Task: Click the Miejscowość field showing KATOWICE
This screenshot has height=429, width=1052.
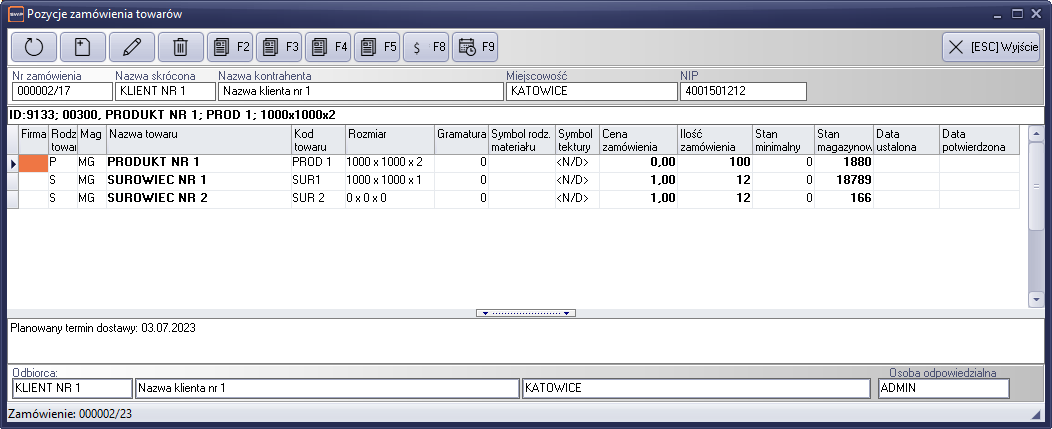Action: pyautogui.click(x=591, y=92)
